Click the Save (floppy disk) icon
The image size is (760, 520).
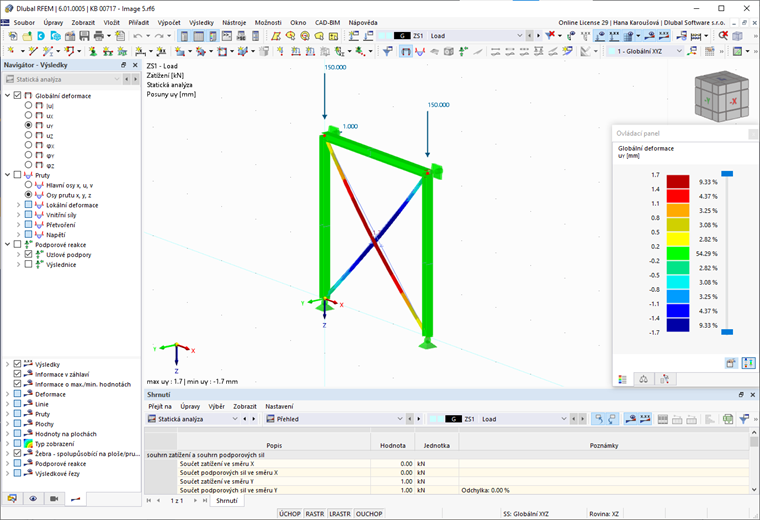(x=84, y=36)
